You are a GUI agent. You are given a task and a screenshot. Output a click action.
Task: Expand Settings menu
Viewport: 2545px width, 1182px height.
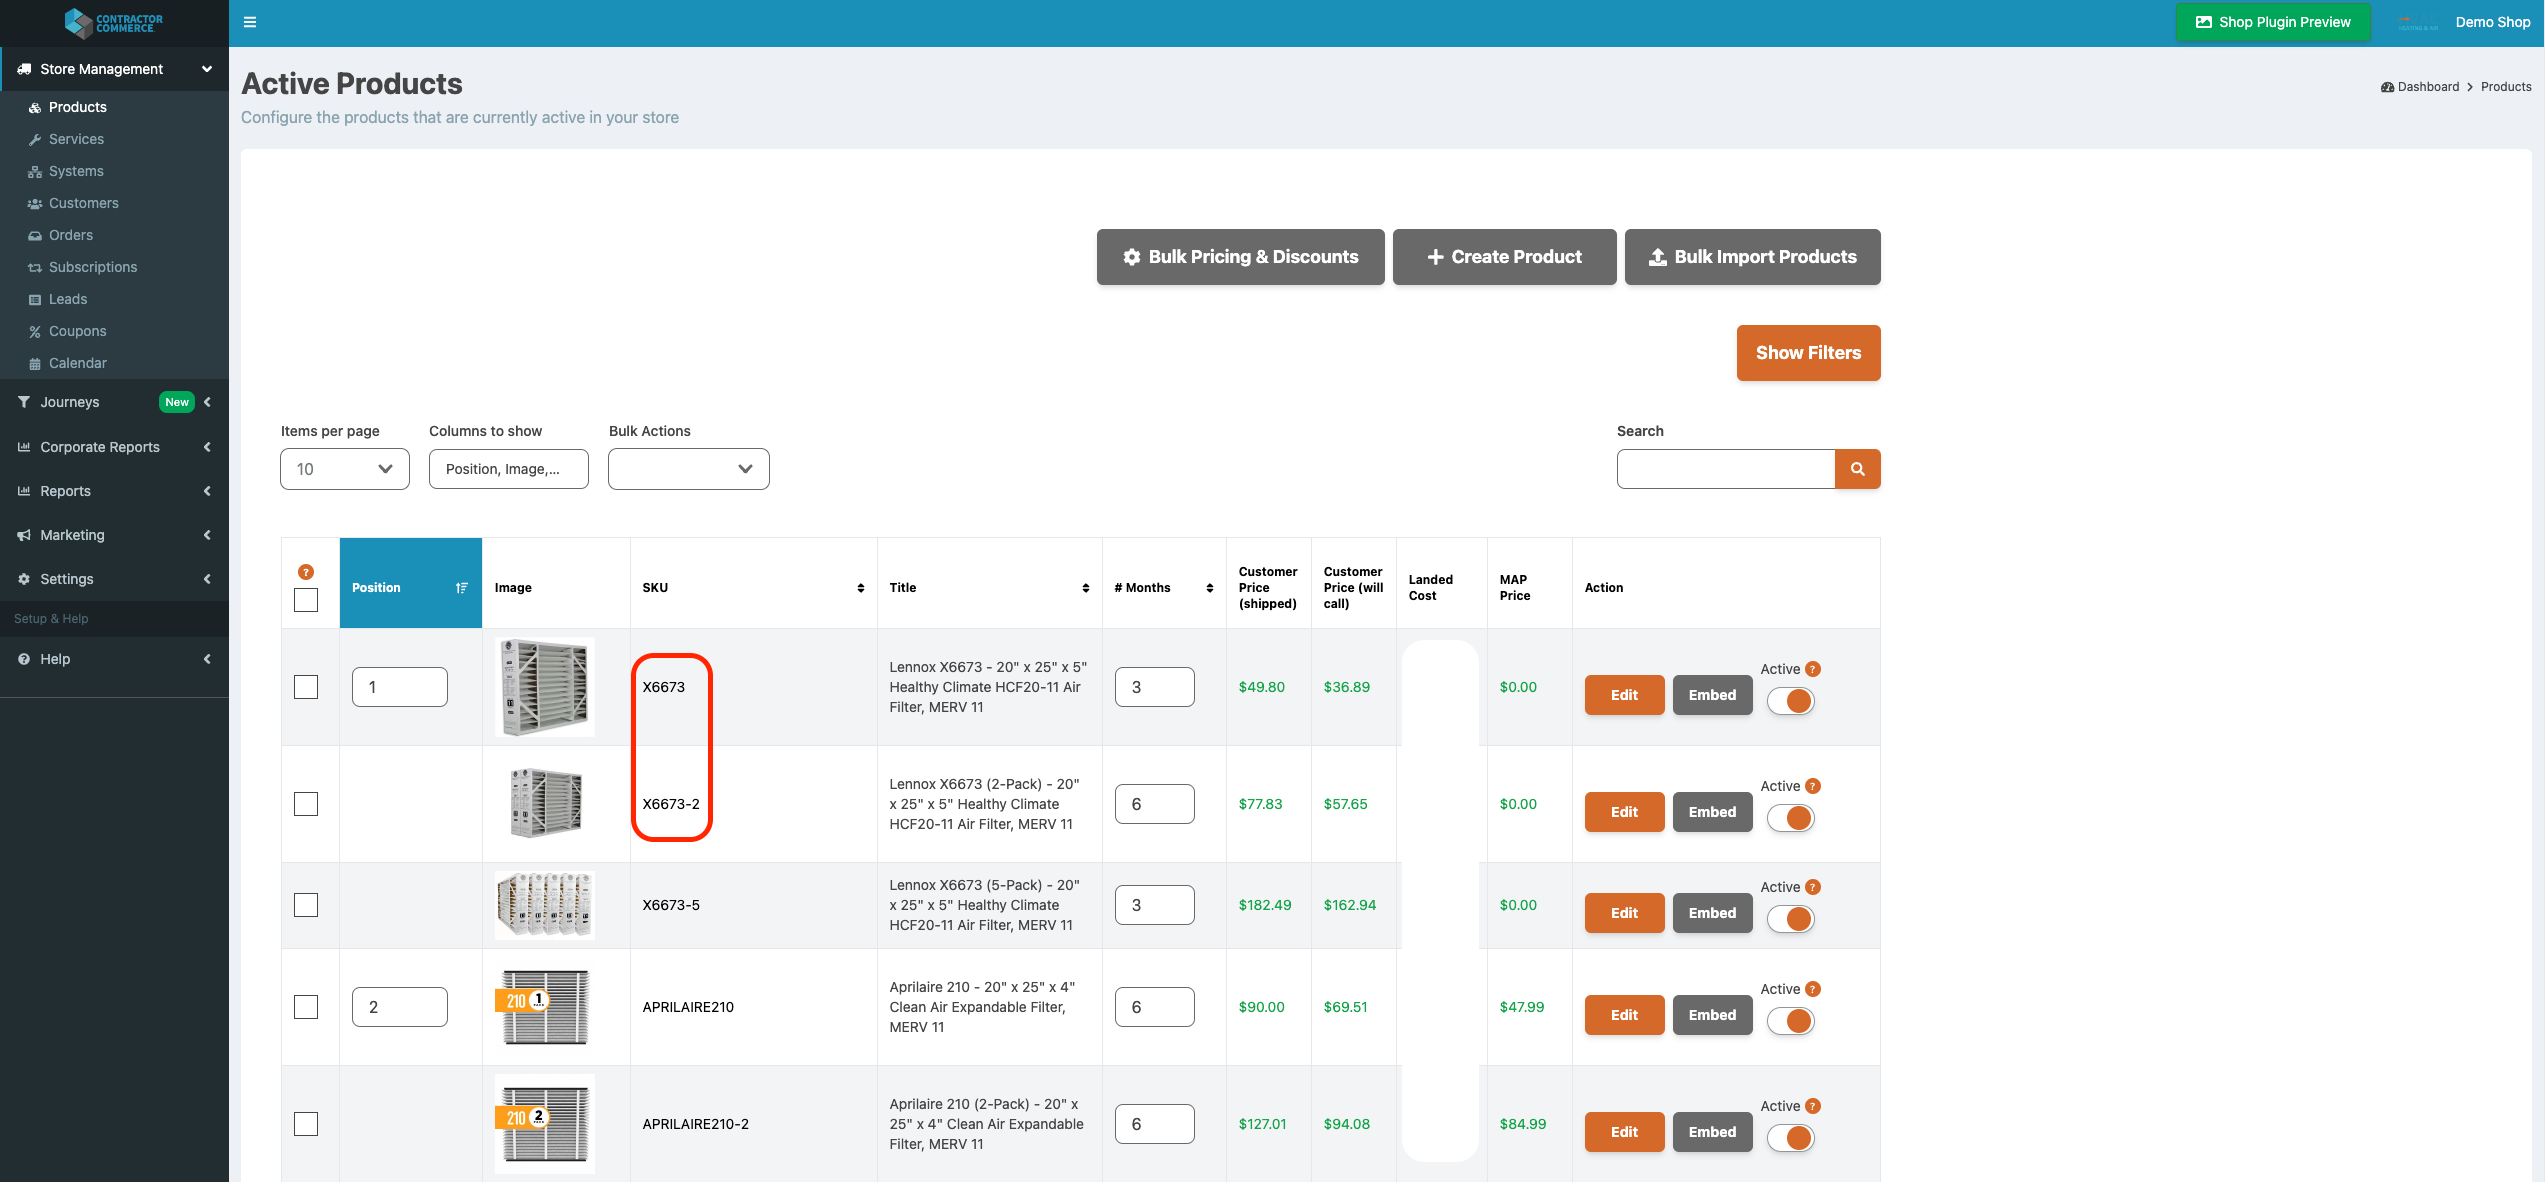point(114,579)
